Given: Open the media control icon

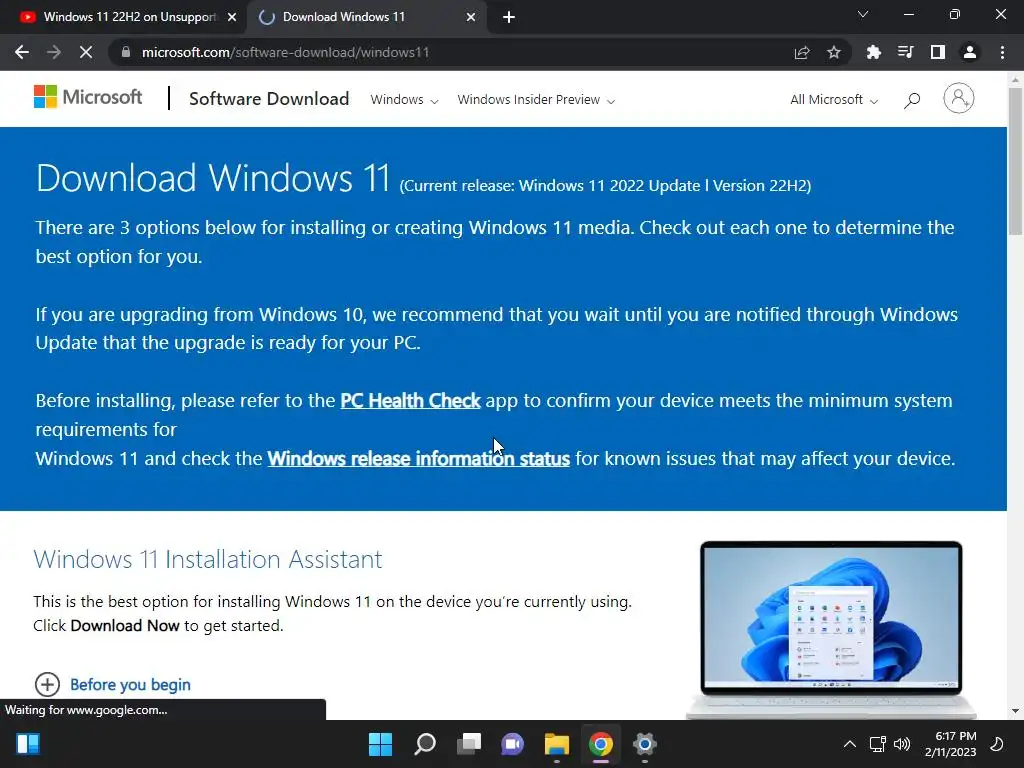Looking at the screenshot, I should coord(905,52).
